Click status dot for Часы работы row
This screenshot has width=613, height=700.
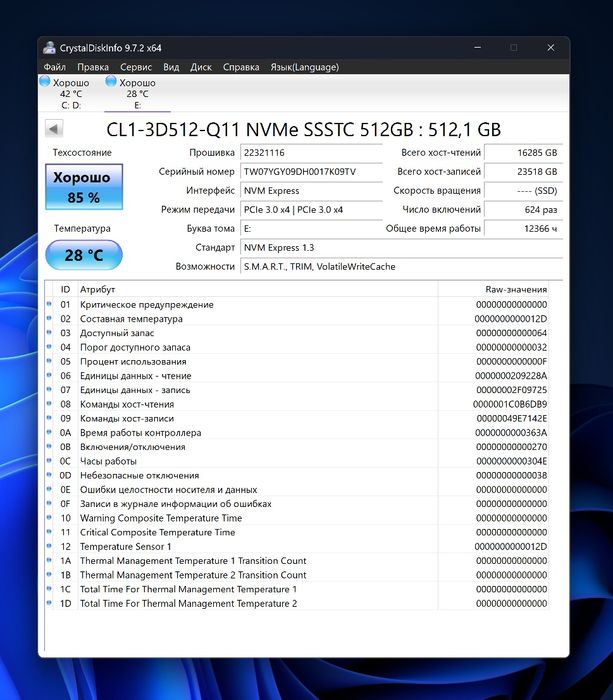click(49, 461)
